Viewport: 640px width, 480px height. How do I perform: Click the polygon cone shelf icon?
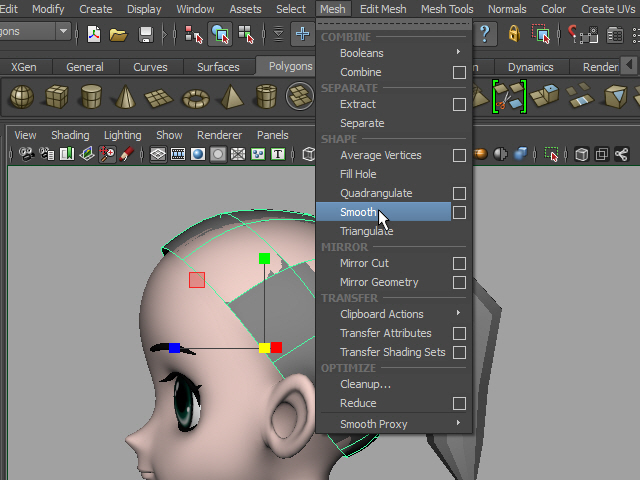(x=124, y=97)
